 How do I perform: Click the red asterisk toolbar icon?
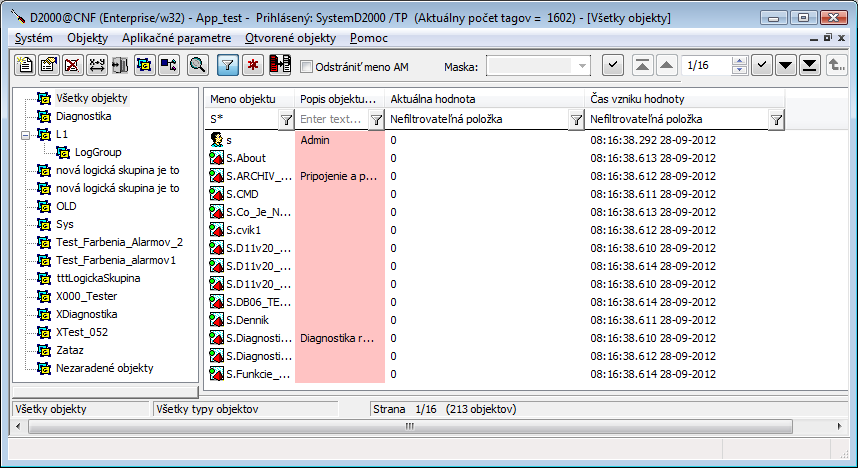[253, 65]
